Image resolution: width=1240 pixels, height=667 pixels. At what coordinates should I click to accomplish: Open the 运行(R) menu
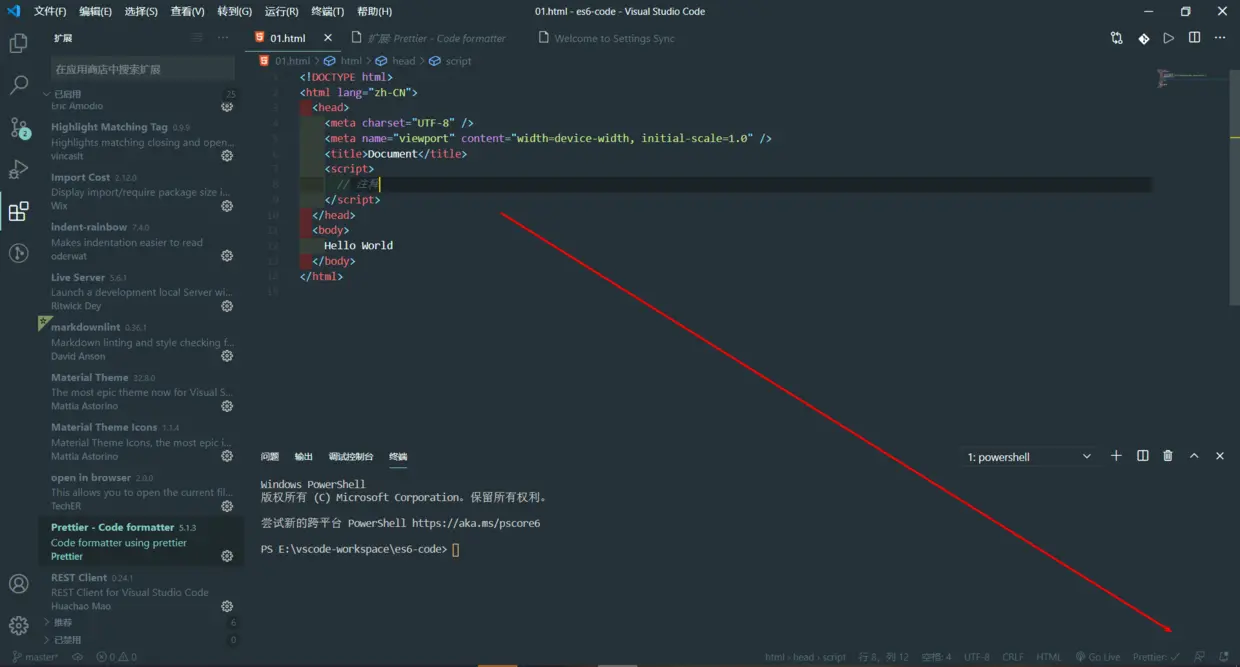click(281, 11)
